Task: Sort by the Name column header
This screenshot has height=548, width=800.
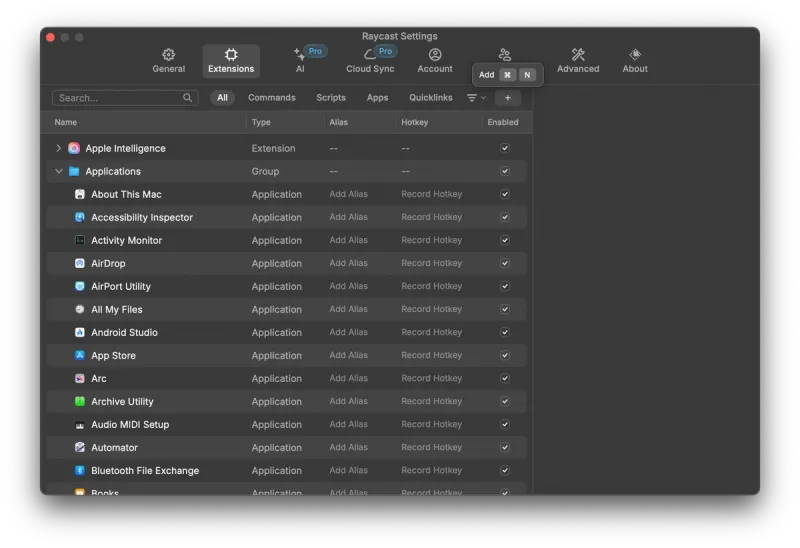Action: [66, 122]
